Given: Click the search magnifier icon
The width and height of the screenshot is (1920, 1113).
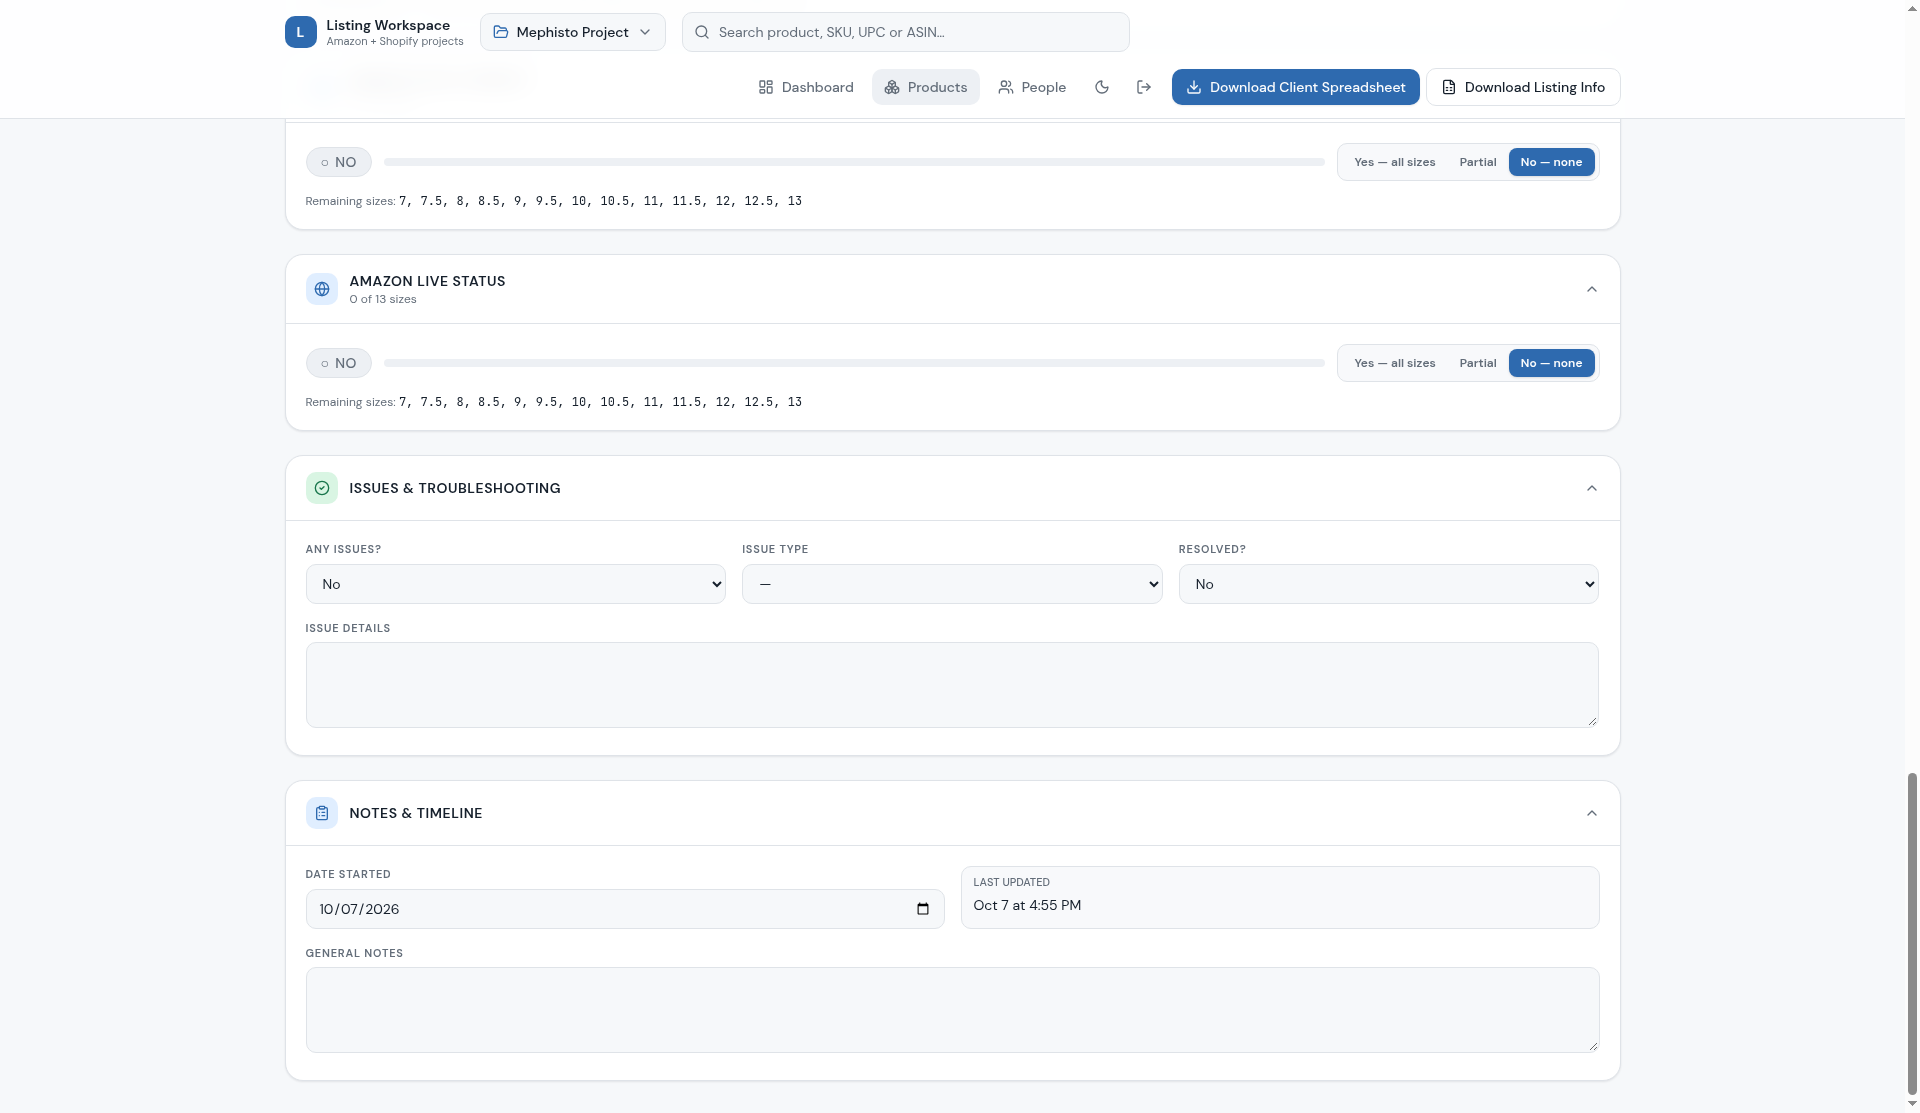Looking at the screenshot, I should coord(702,32).
